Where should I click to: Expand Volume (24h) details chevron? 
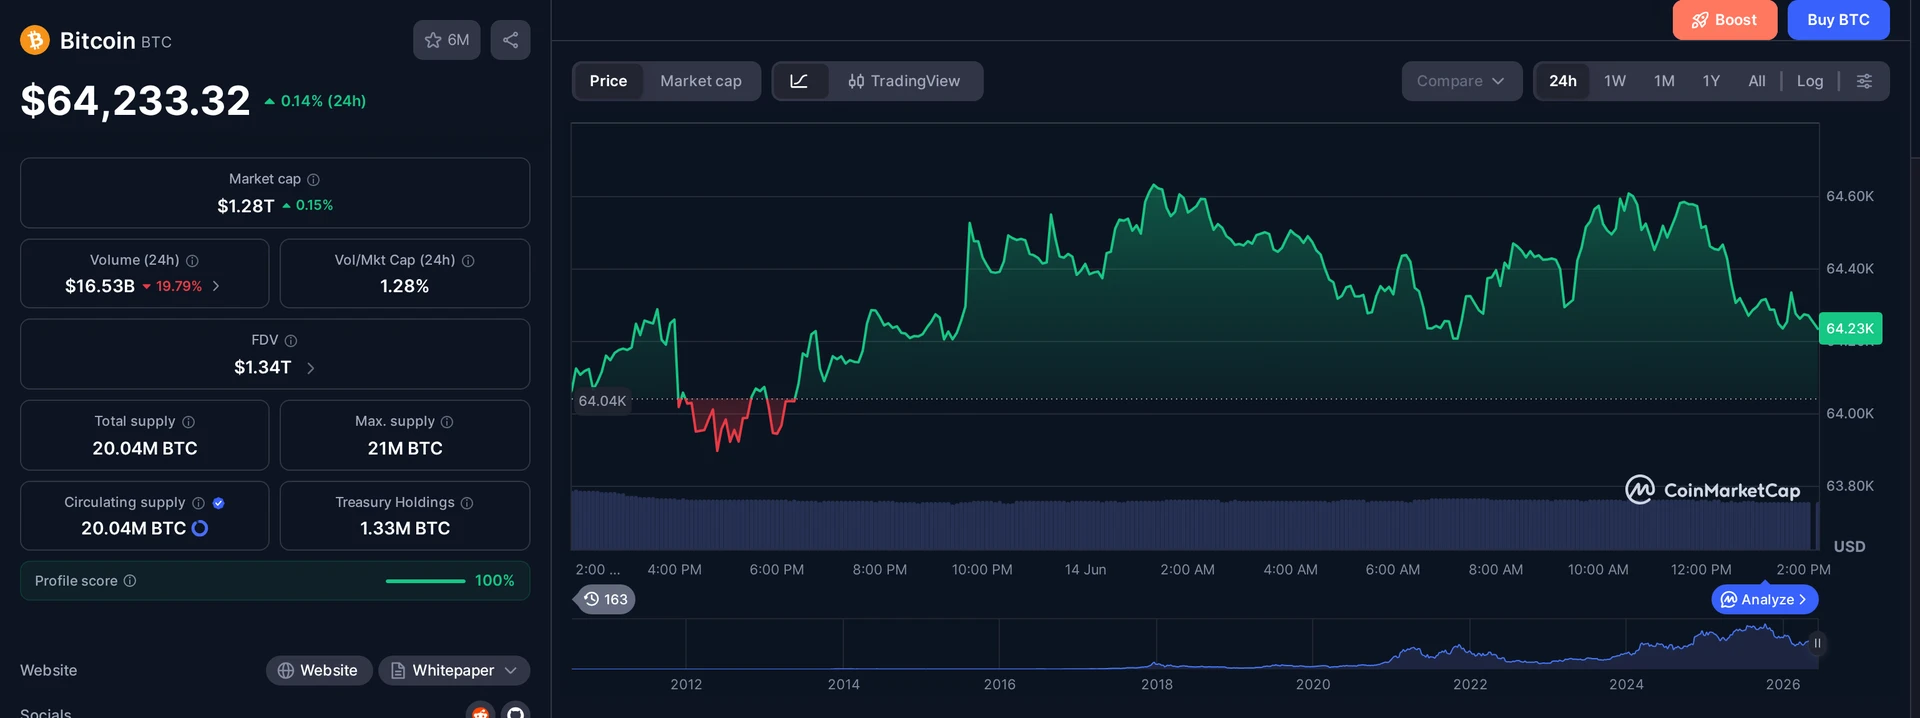(x=216, y=286)
